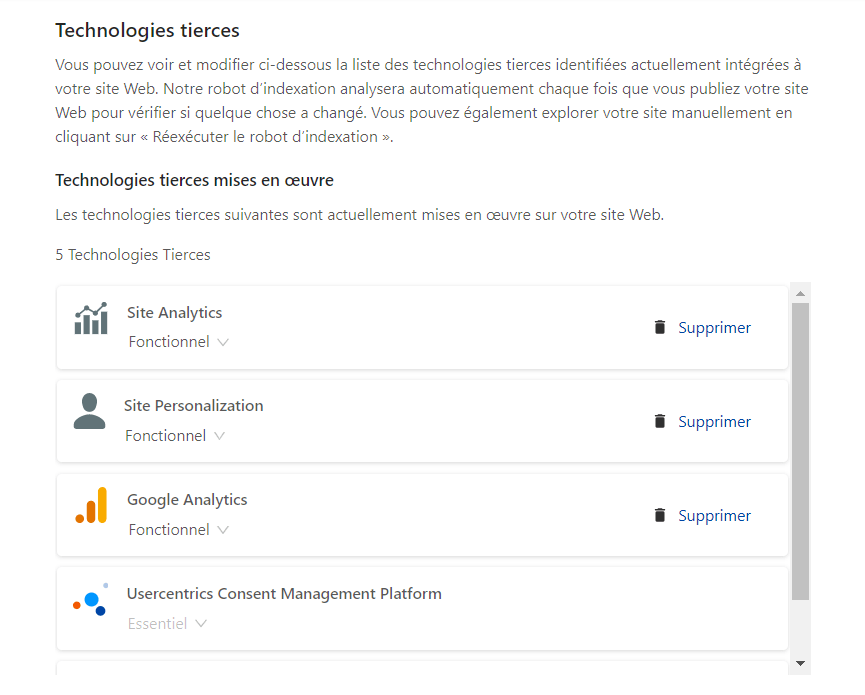Expand the Essentiel dropdown for Usercentrics
The width and height of the screenshot is (865, 695).
tap(167, 623)
